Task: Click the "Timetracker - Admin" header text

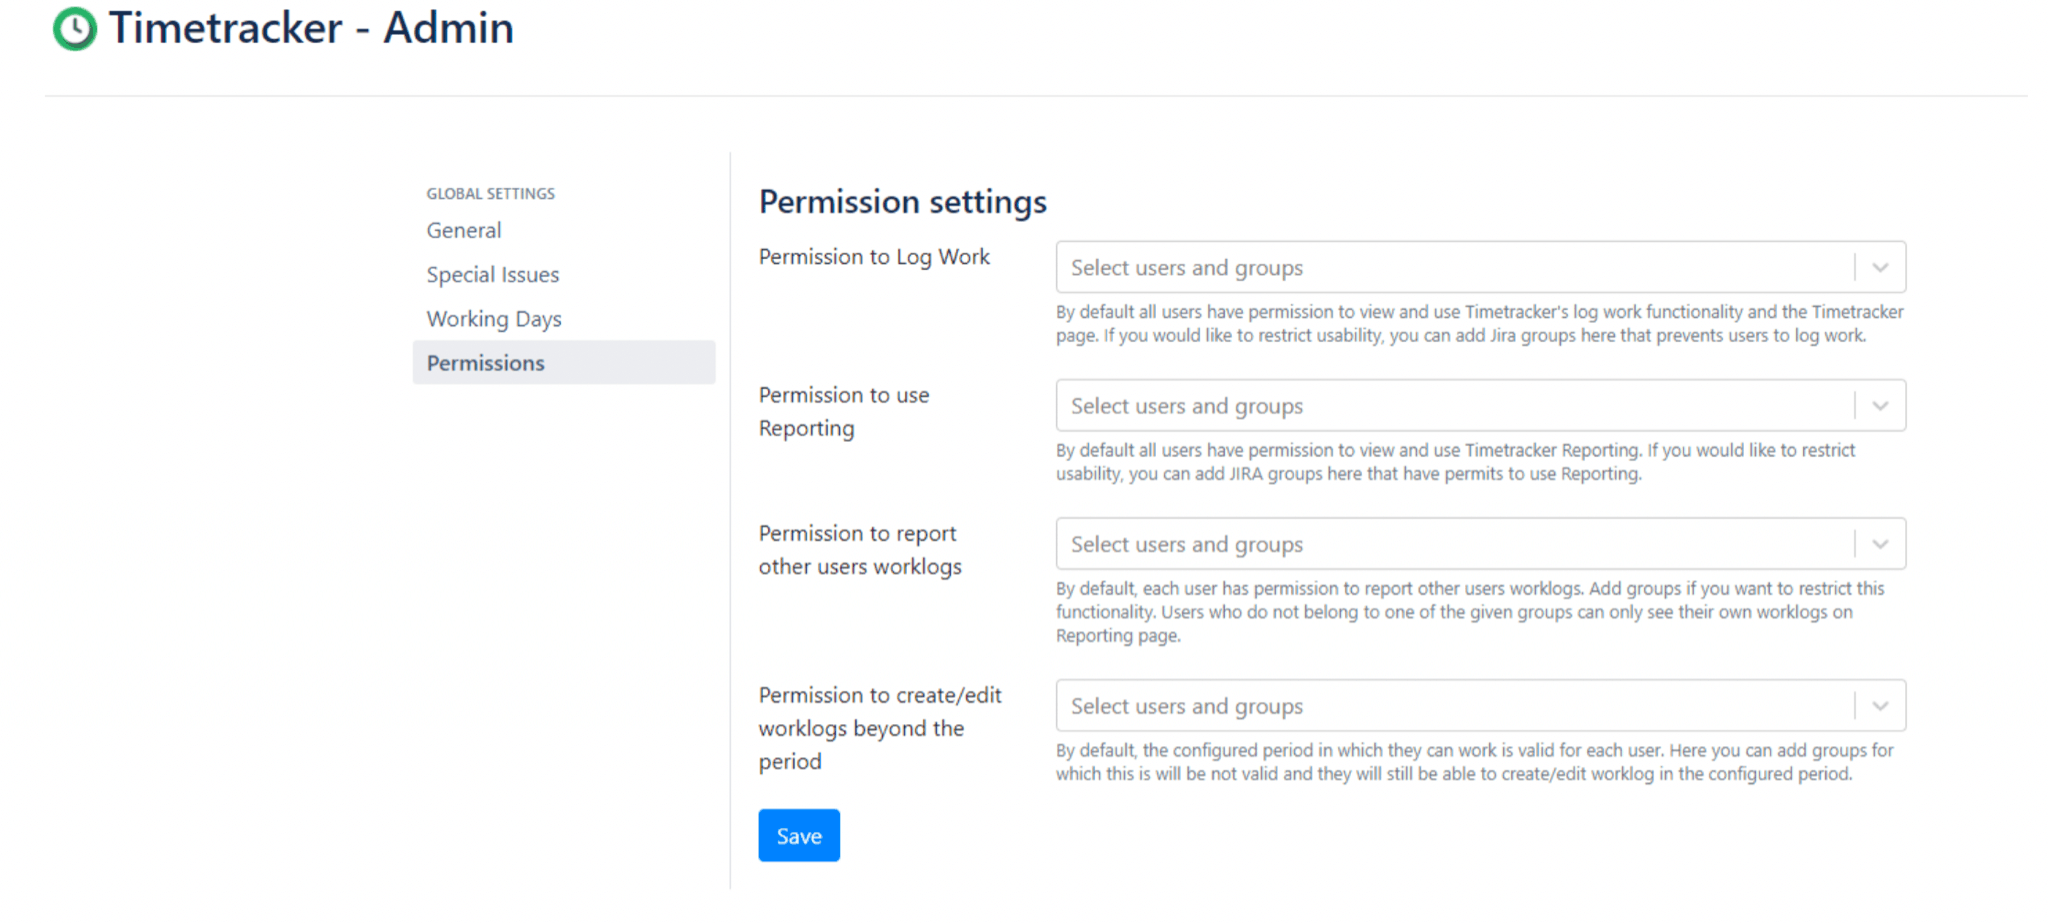Action: pos(312,29)
